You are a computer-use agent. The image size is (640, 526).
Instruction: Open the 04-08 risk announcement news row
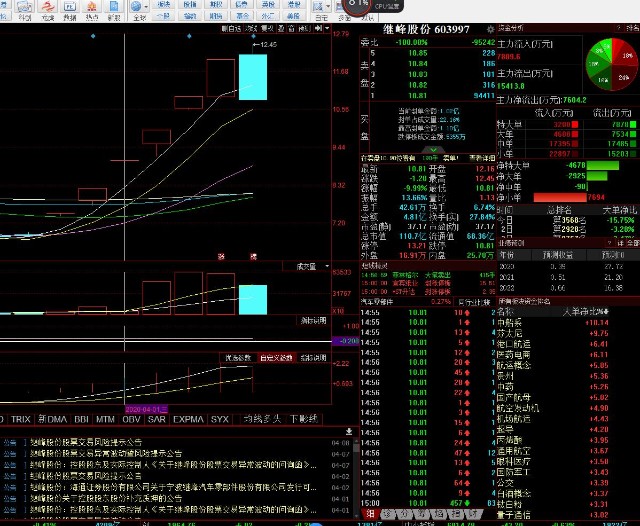pos(176,442)
